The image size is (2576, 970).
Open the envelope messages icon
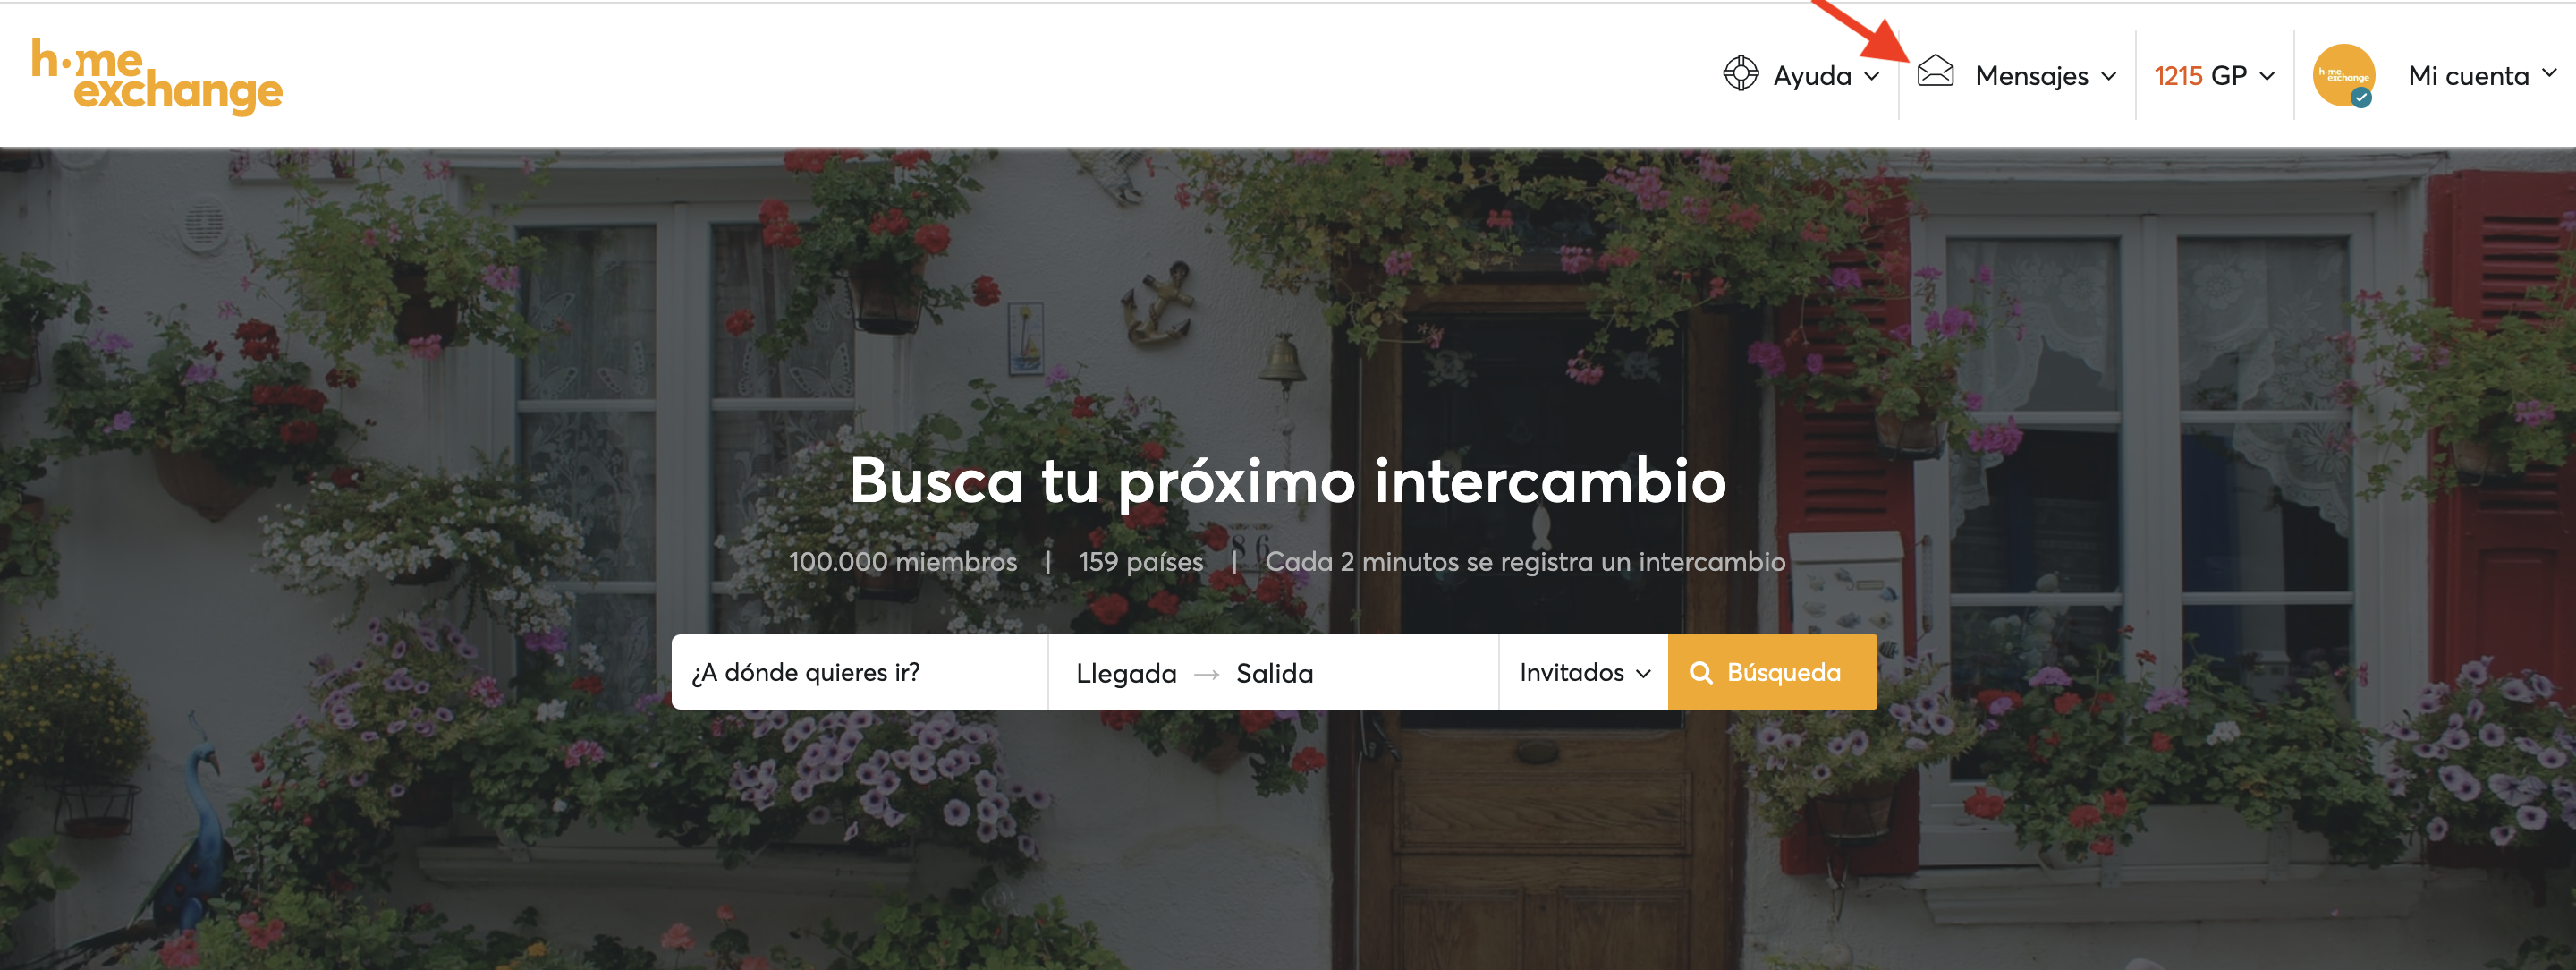(x=1936, y=71)
